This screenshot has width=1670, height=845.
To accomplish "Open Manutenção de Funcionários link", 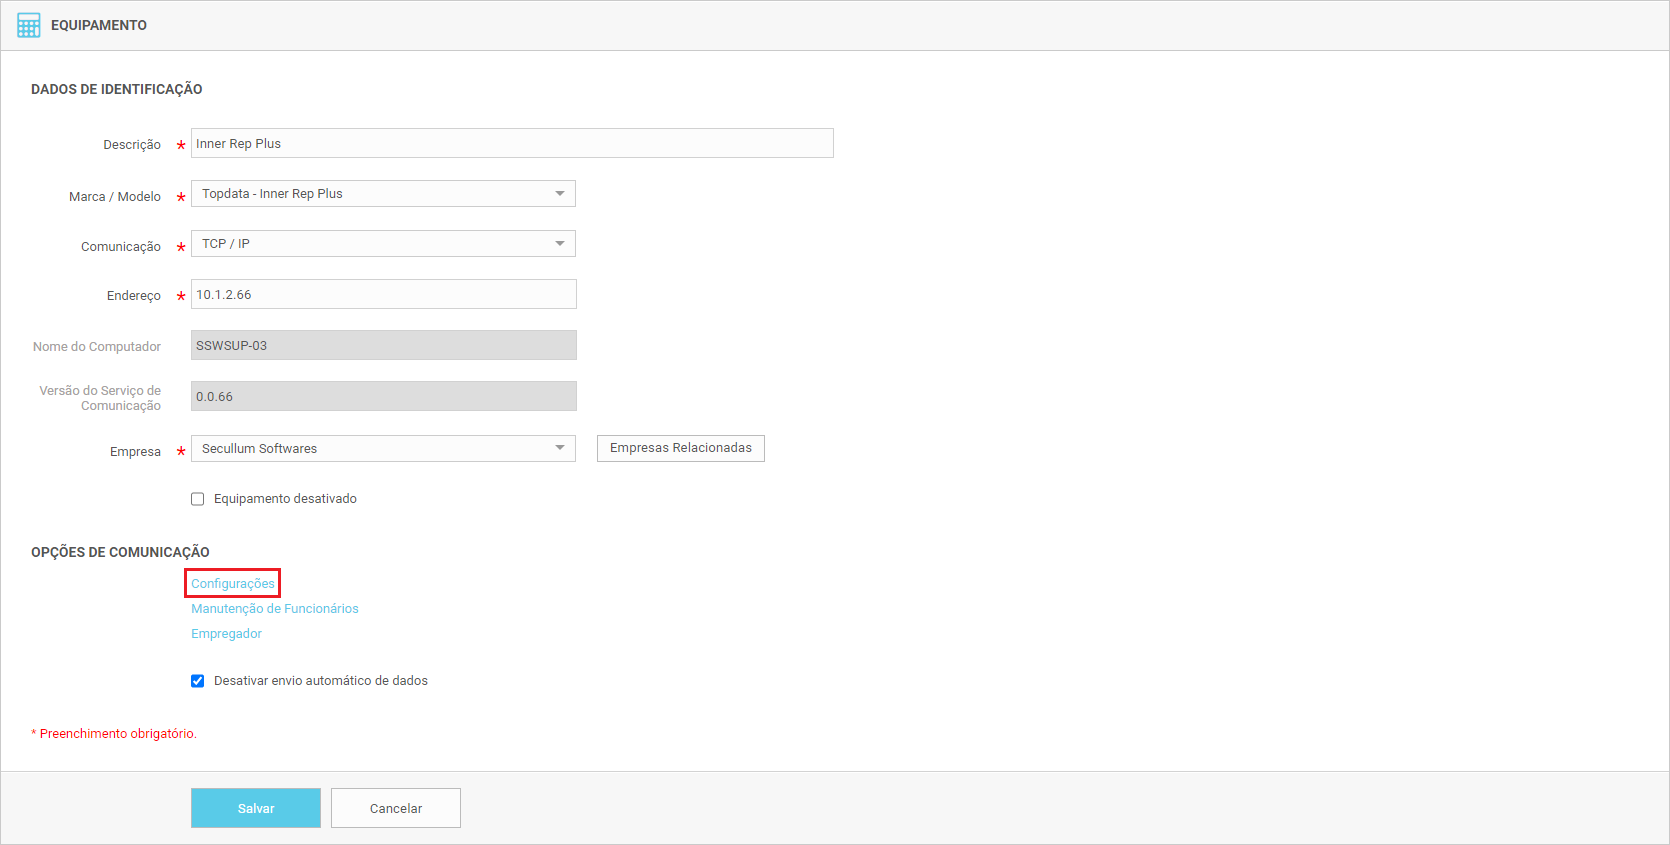I will (x=275, y=609).
